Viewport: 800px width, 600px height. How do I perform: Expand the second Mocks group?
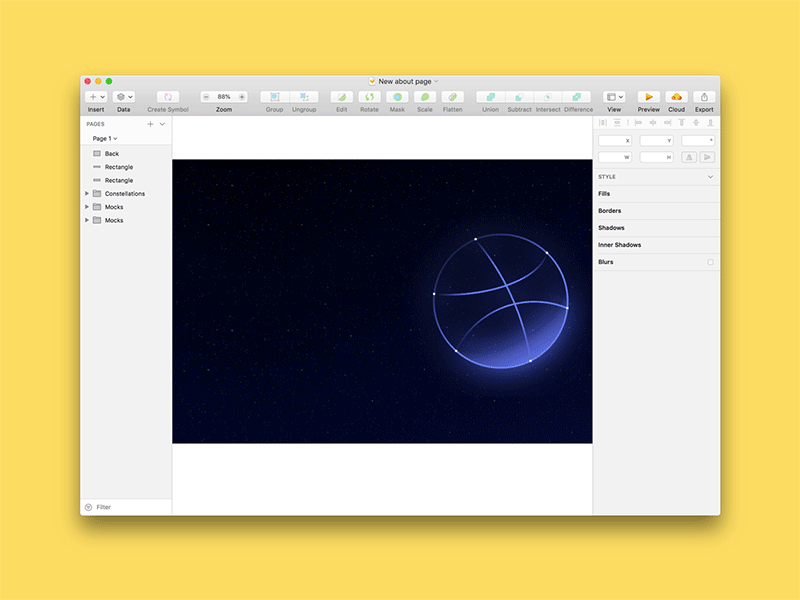click(x=87, y=220)
